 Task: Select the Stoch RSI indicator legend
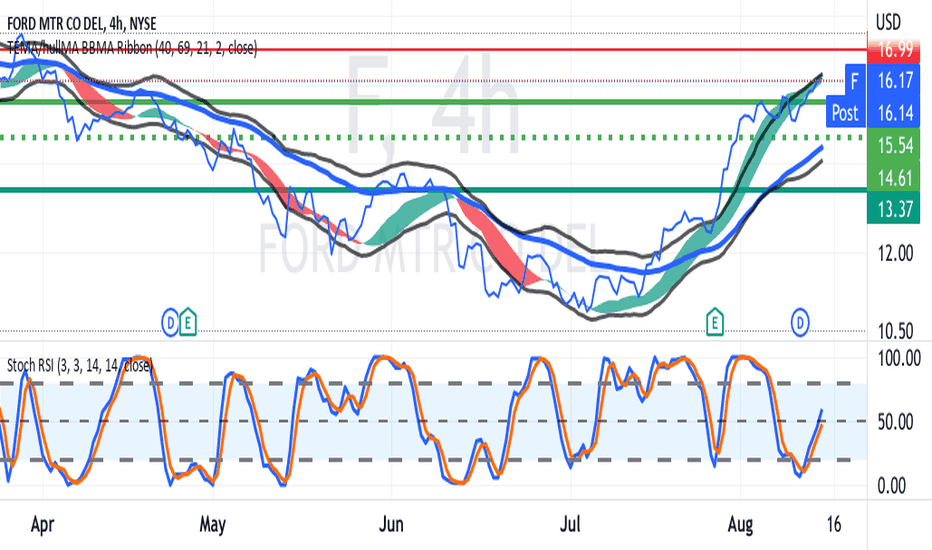(x=80, y=365)
